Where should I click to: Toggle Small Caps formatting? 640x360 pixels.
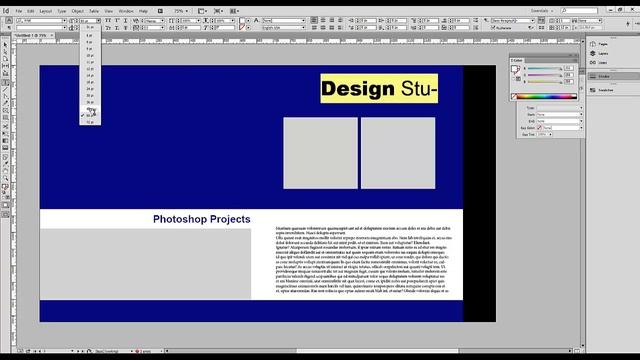[x=108, y=28]
